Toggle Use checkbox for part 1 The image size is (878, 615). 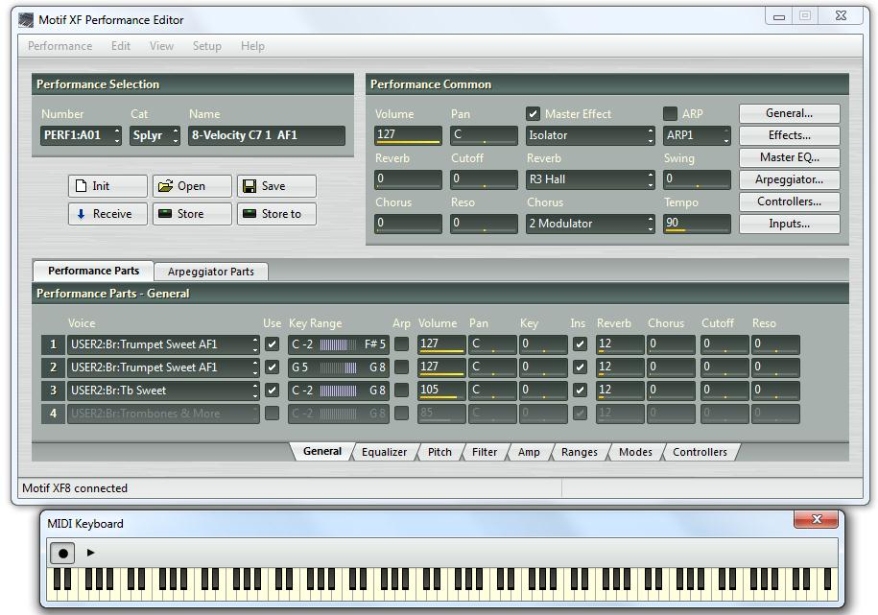click(x=272, y=344)
